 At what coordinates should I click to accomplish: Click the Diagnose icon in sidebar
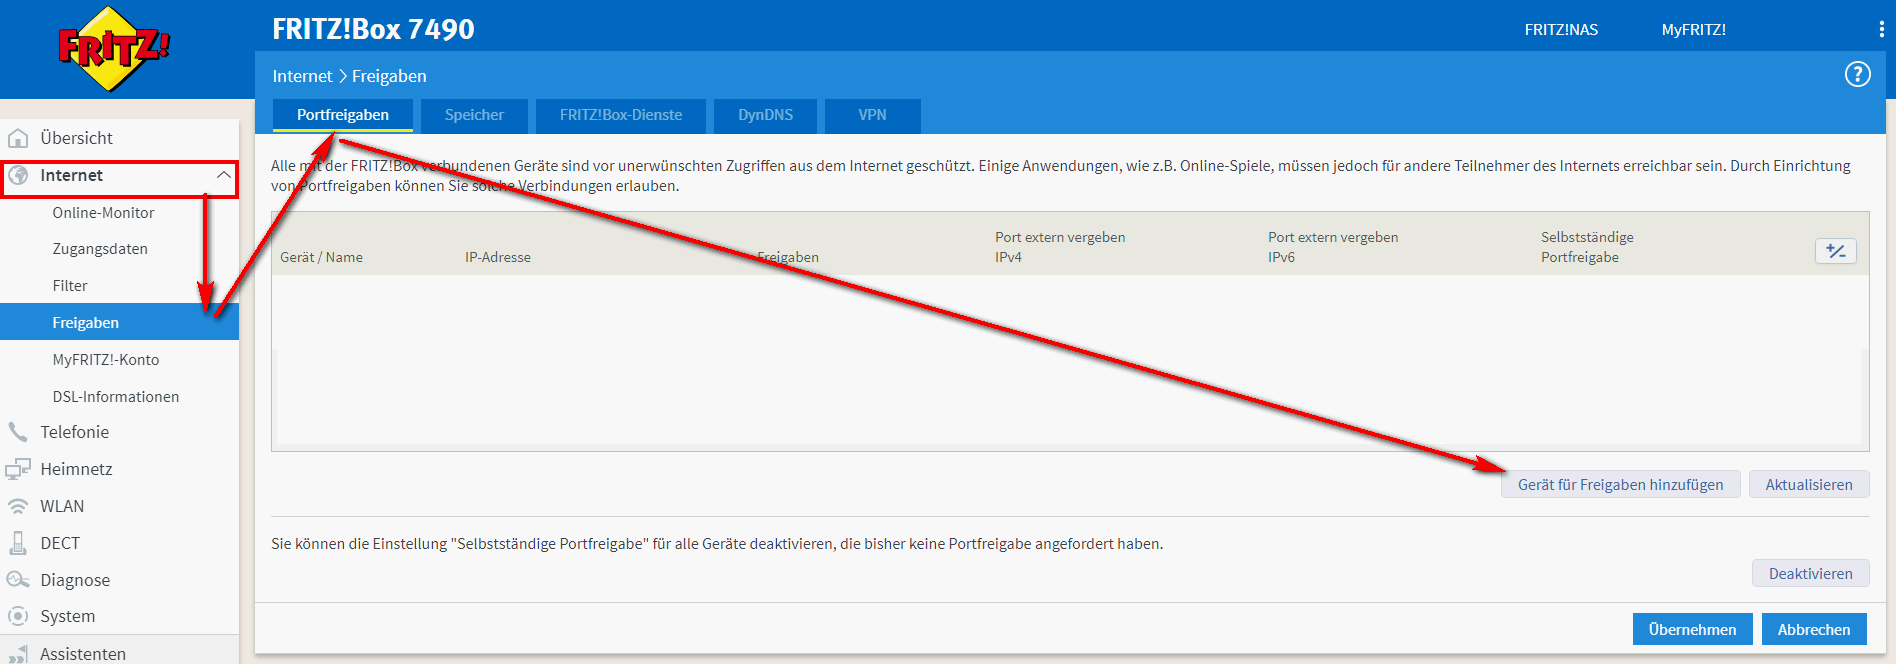pyautogui.click(x=18, y=580)
